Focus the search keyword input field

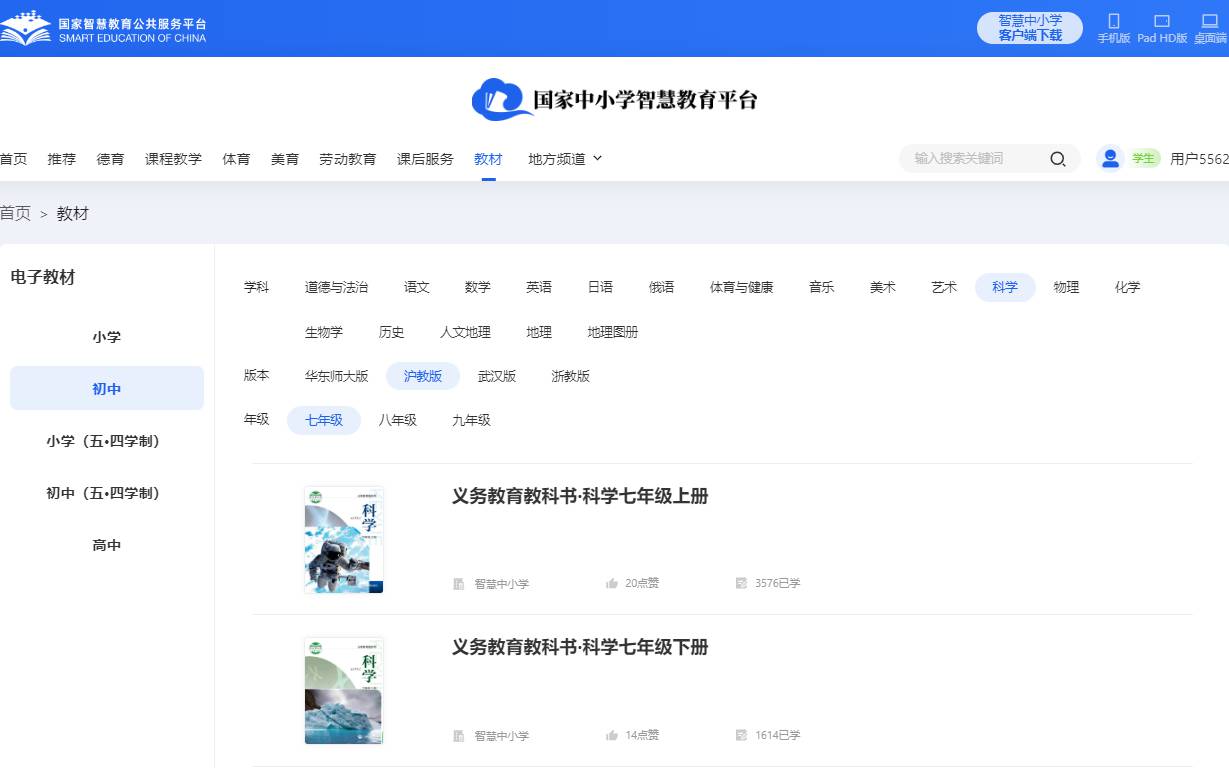pos(975,158)
